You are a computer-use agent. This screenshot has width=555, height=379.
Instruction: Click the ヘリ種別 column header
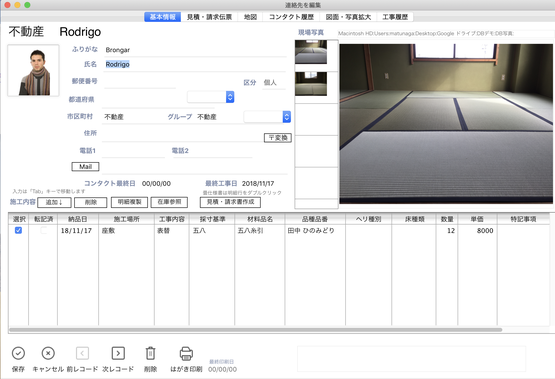368,219
